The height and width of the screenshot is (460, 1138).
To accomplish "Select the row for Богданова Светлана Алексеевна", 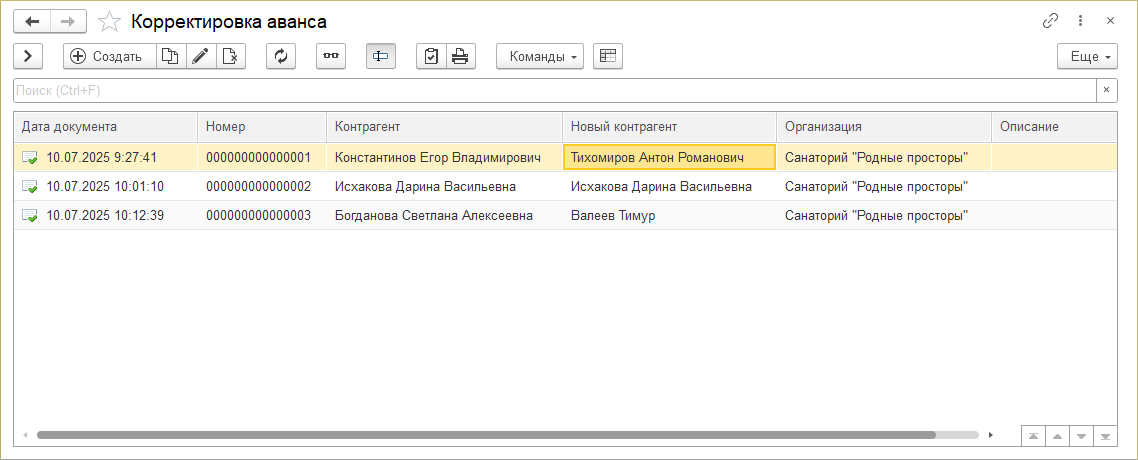I will pos(433,215).
